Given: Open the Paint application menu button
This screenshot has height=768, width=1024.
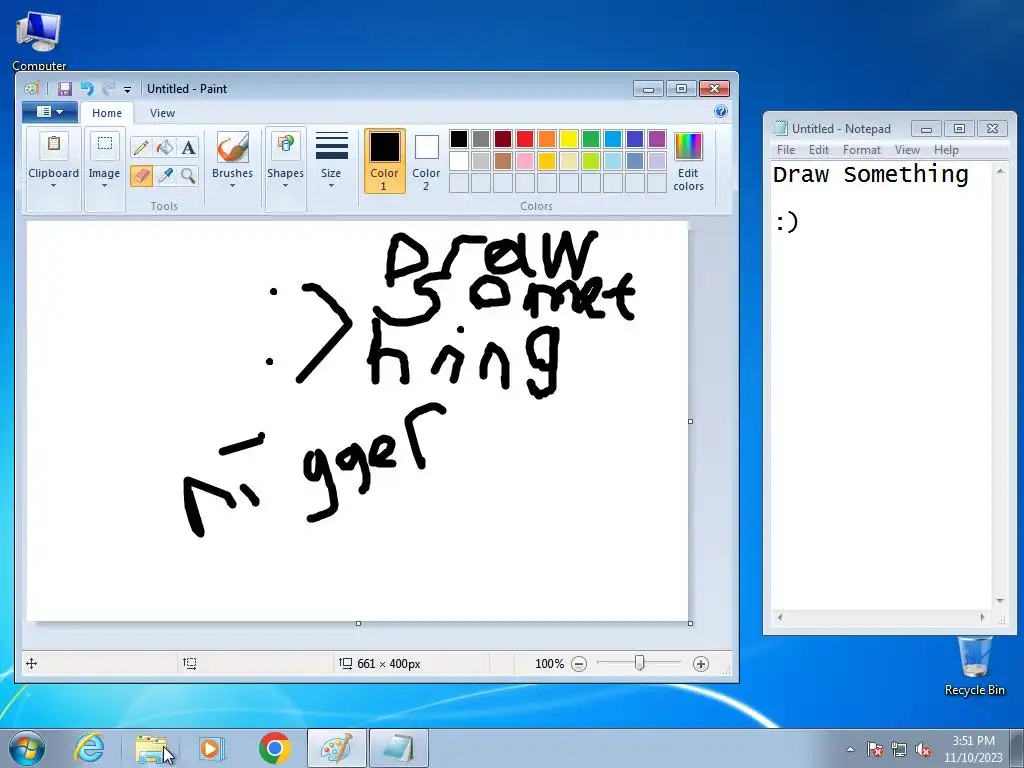Looking at the screenshot, I should (50, 112).
